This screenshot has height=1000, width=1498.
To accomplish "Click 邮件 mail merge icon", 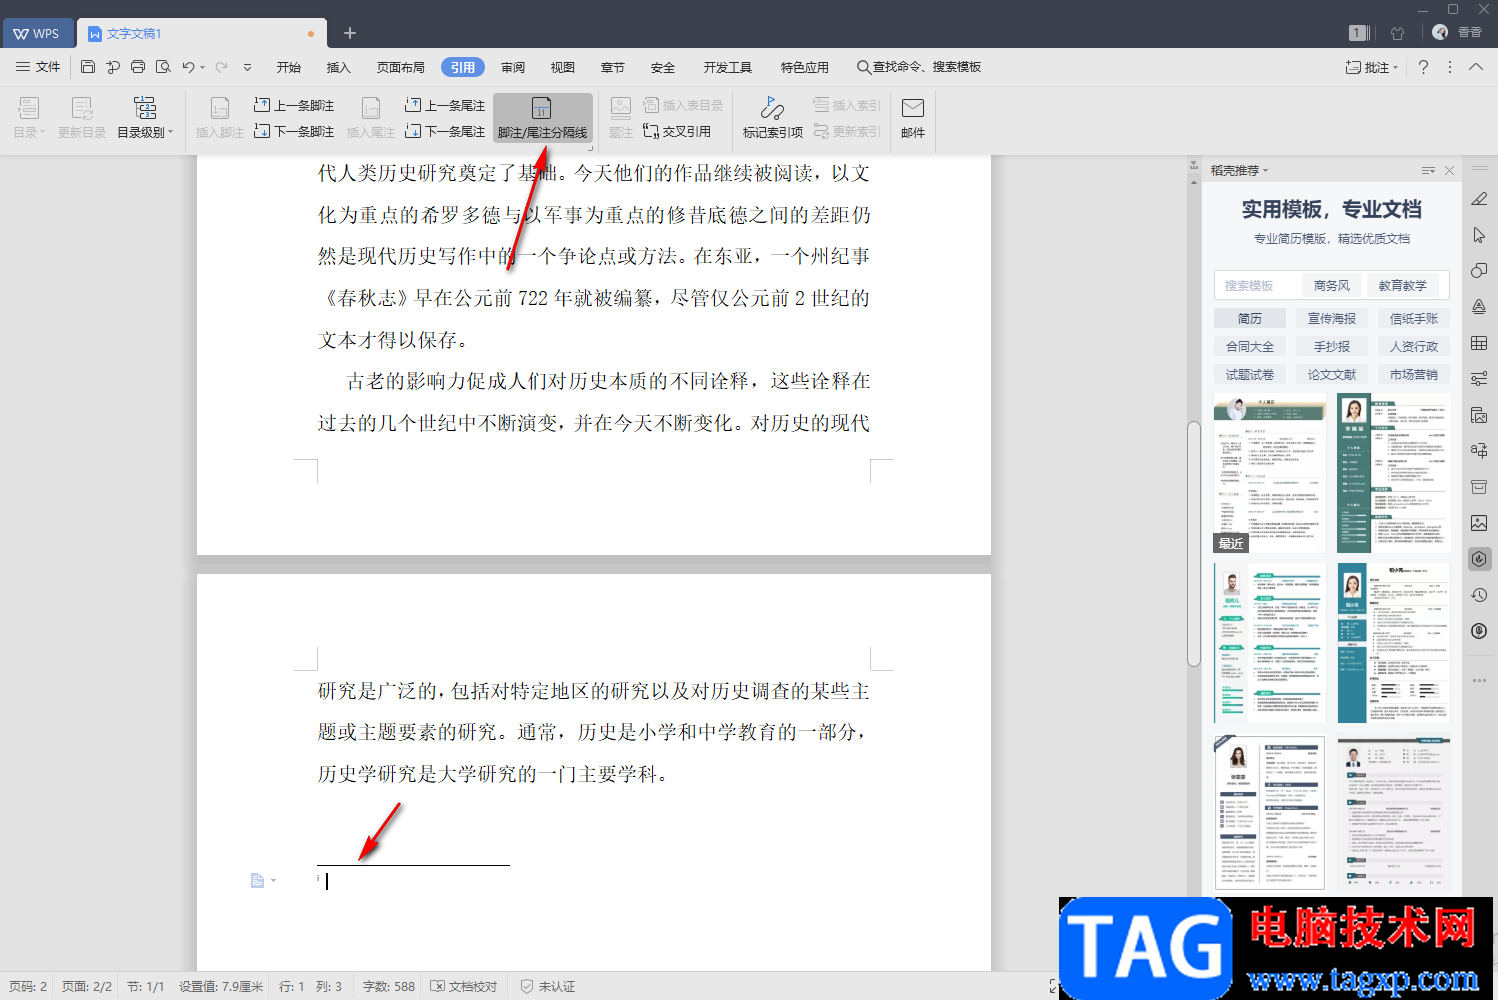I will (x=913, y=117).
